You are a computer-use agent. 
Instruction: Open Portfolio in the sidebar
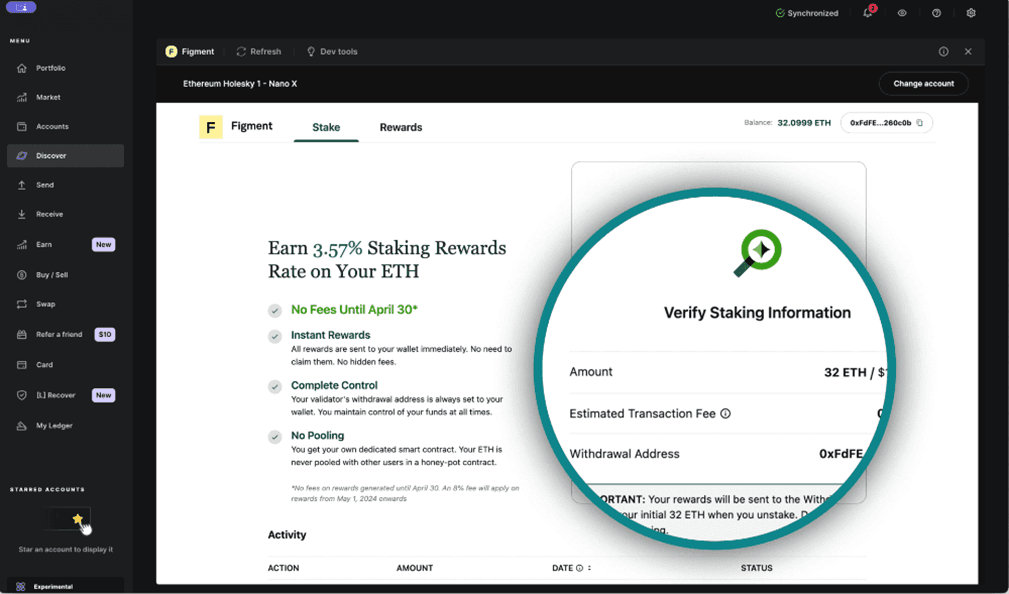[x=50, y=68]
